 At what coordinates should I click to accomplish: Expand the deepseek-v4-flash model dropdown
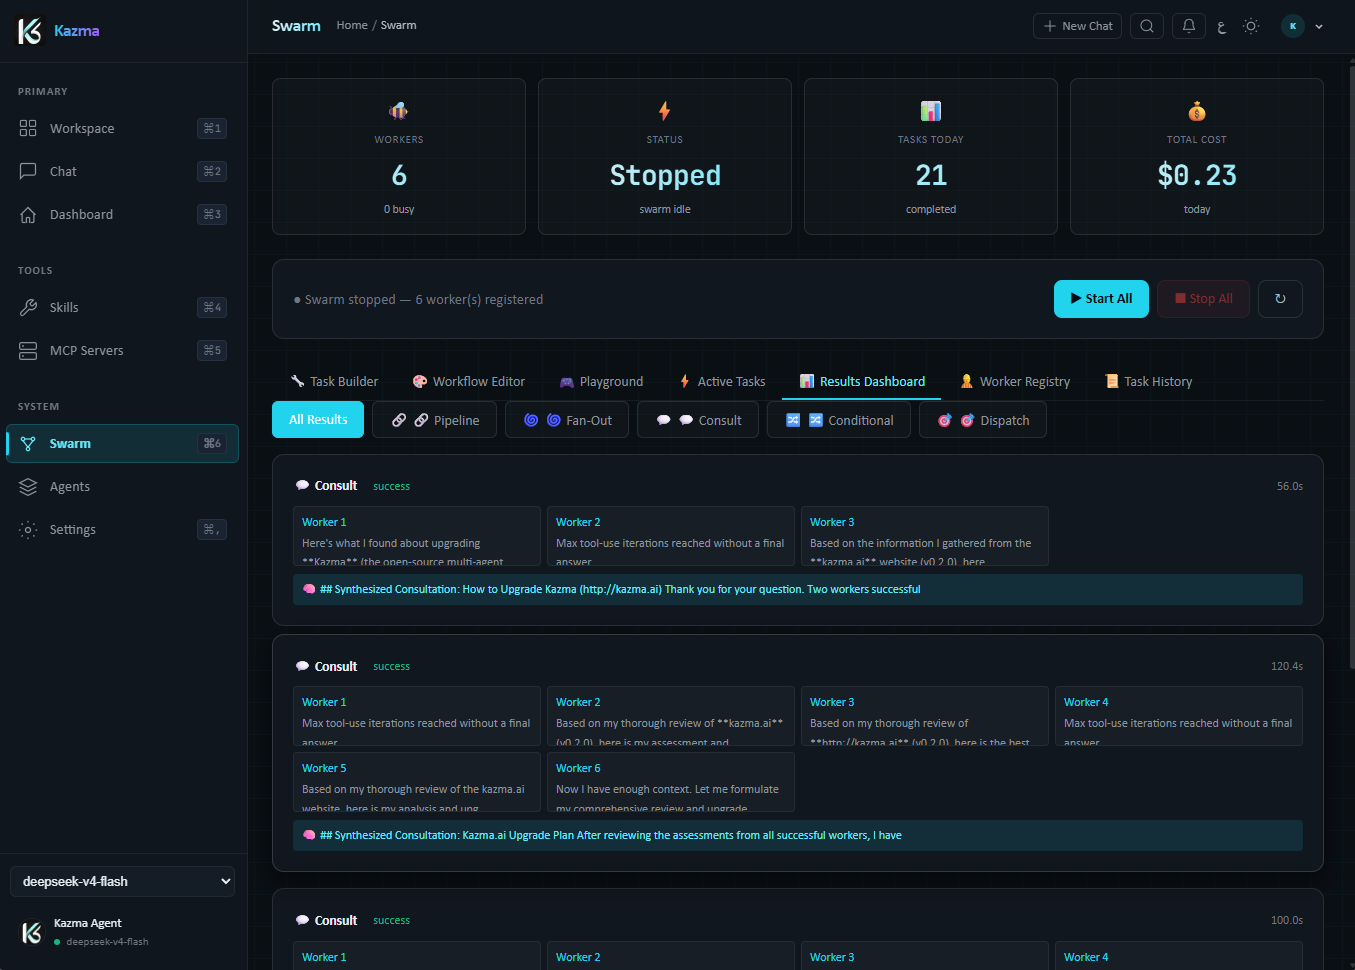pos(123,881)
